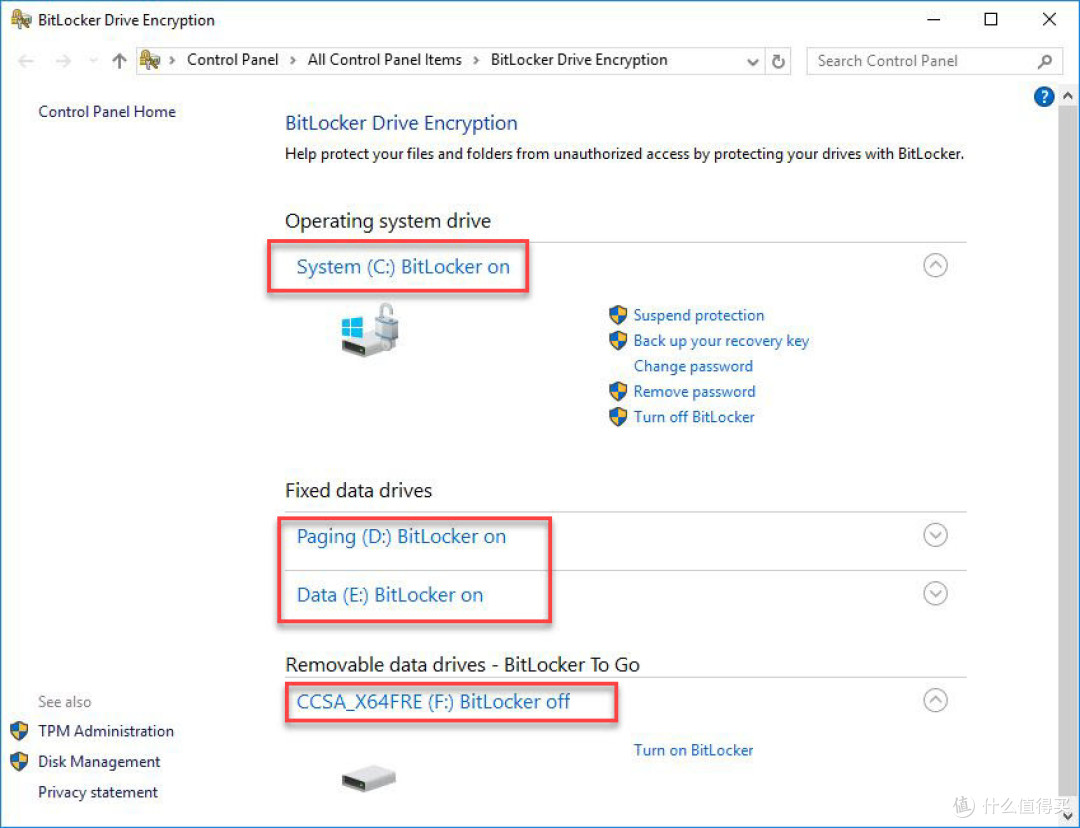Select BitLocker Drive Encryption breadcrumb
This screenshot has width=1080, height=828.
(x=579, y=60)
